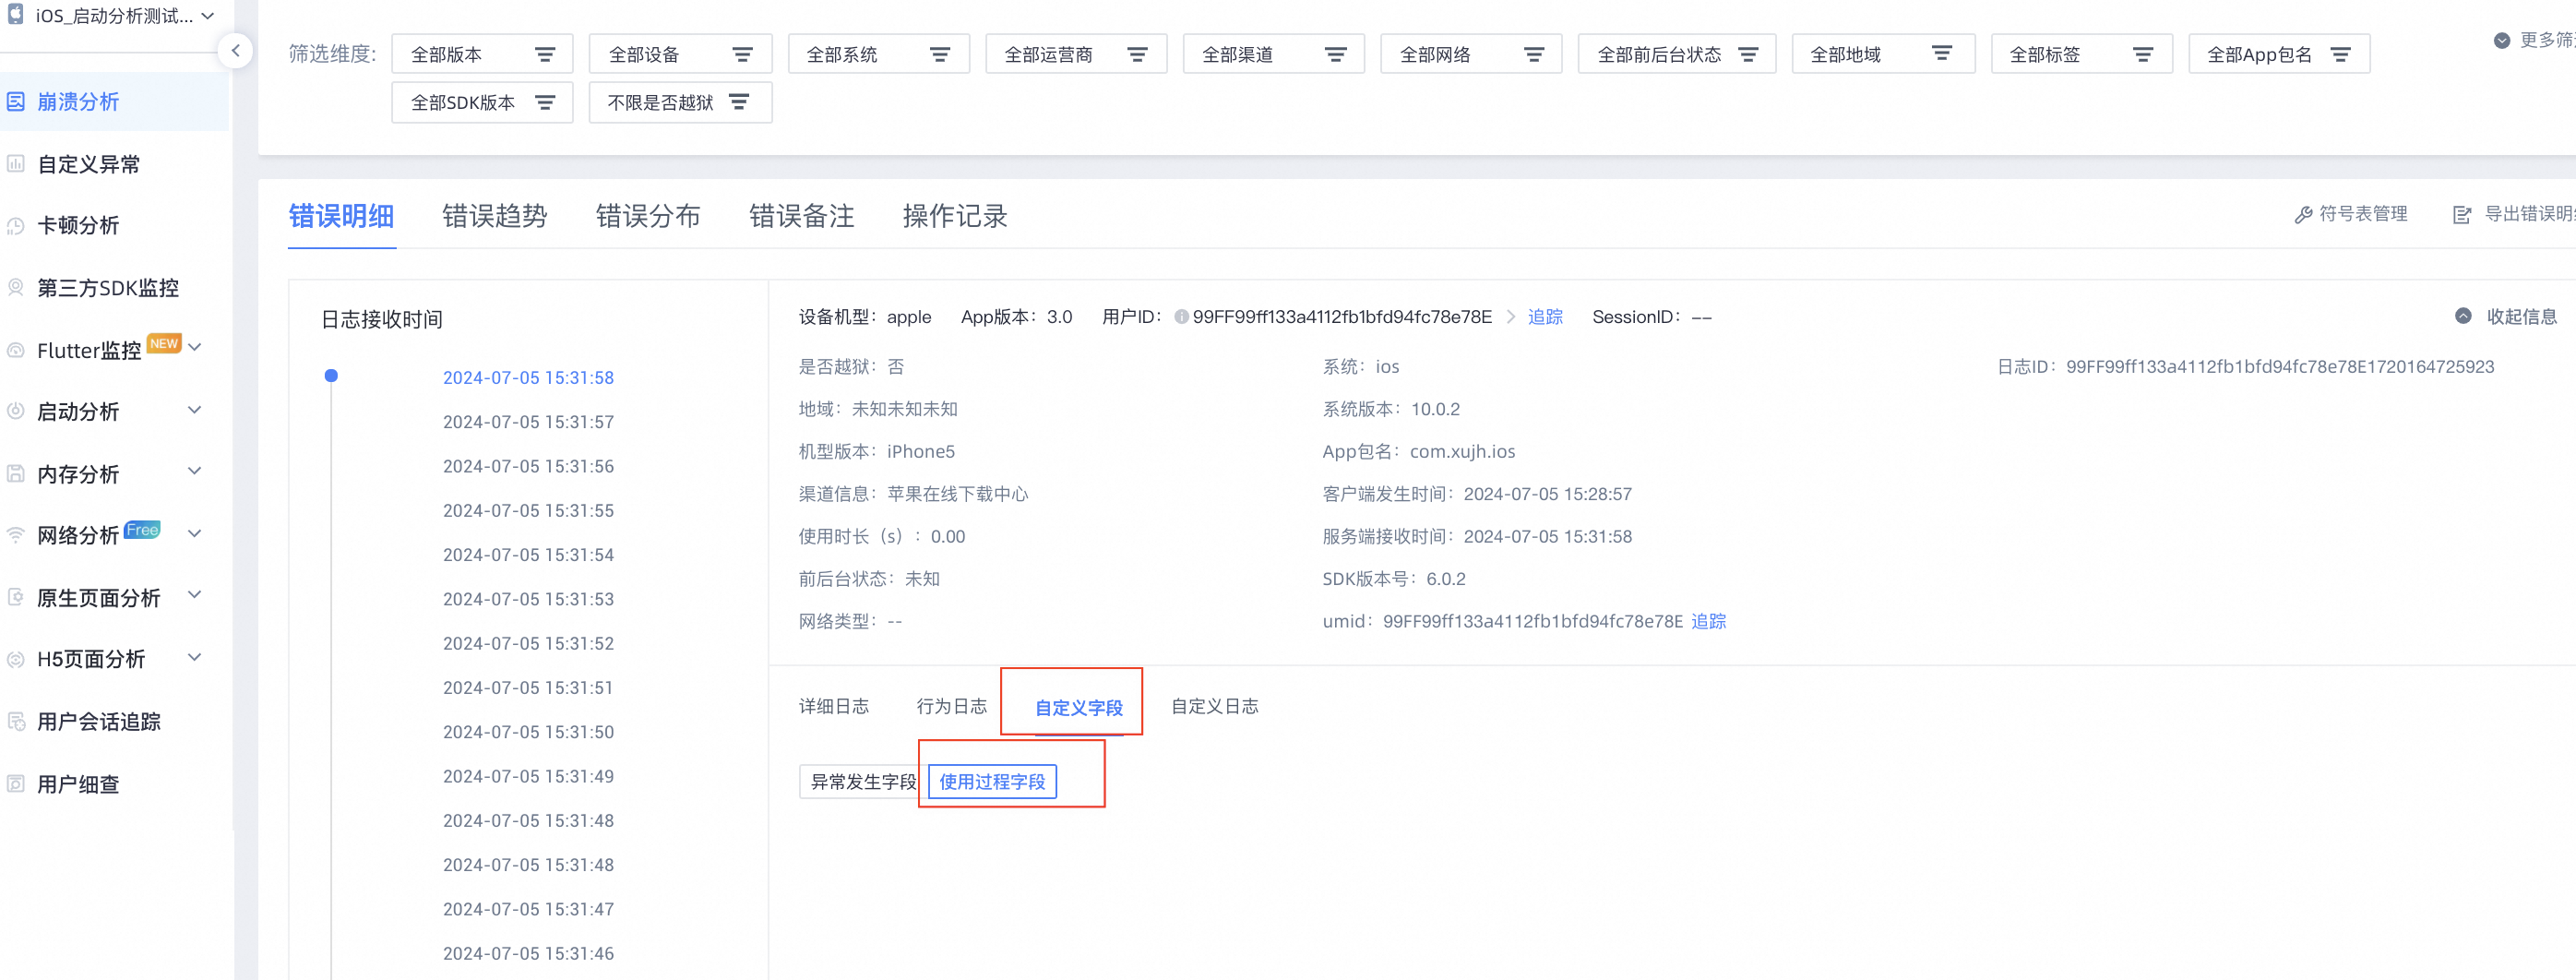Open the 不限是否越狱 filter dropdown
Image resolution: width=2576 pixels, height=980 pixels.
[680, 102]
